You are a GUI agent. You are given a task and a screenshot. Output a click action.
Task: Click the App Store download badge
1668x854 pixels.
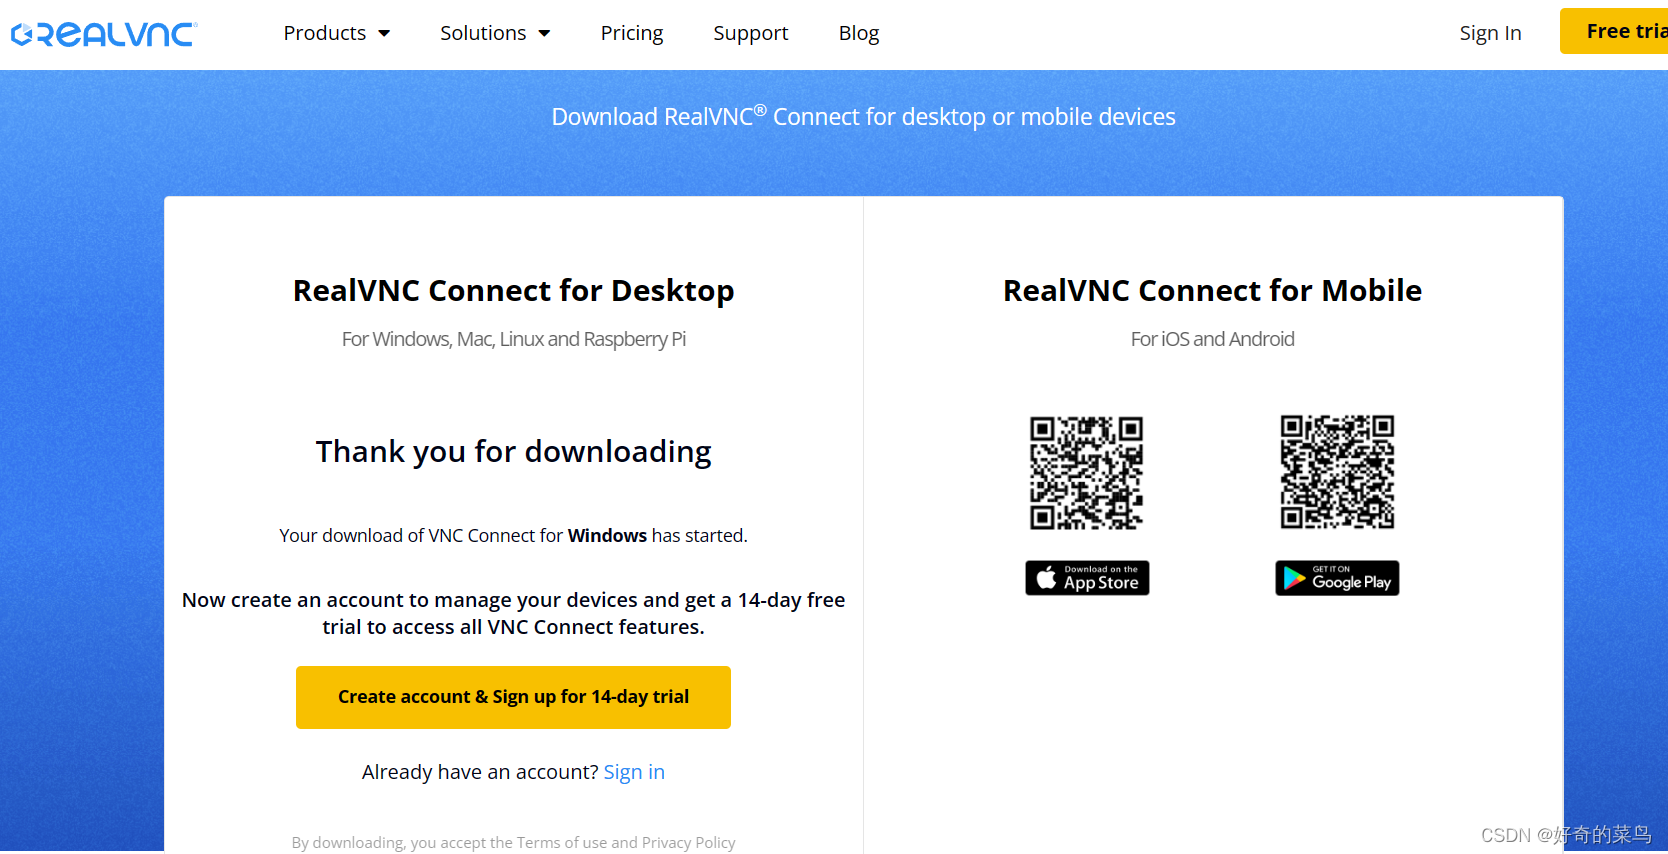(1087, 578)
